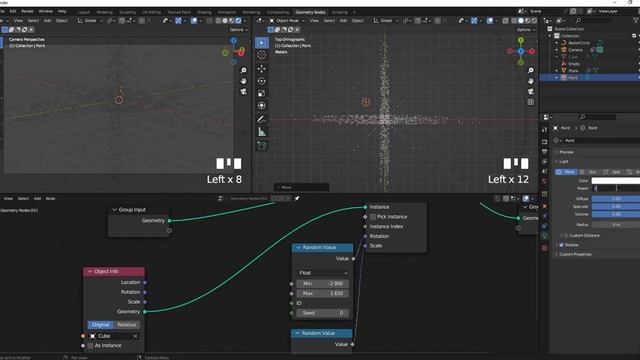Open the Render properties tab icon

(544, 142)
